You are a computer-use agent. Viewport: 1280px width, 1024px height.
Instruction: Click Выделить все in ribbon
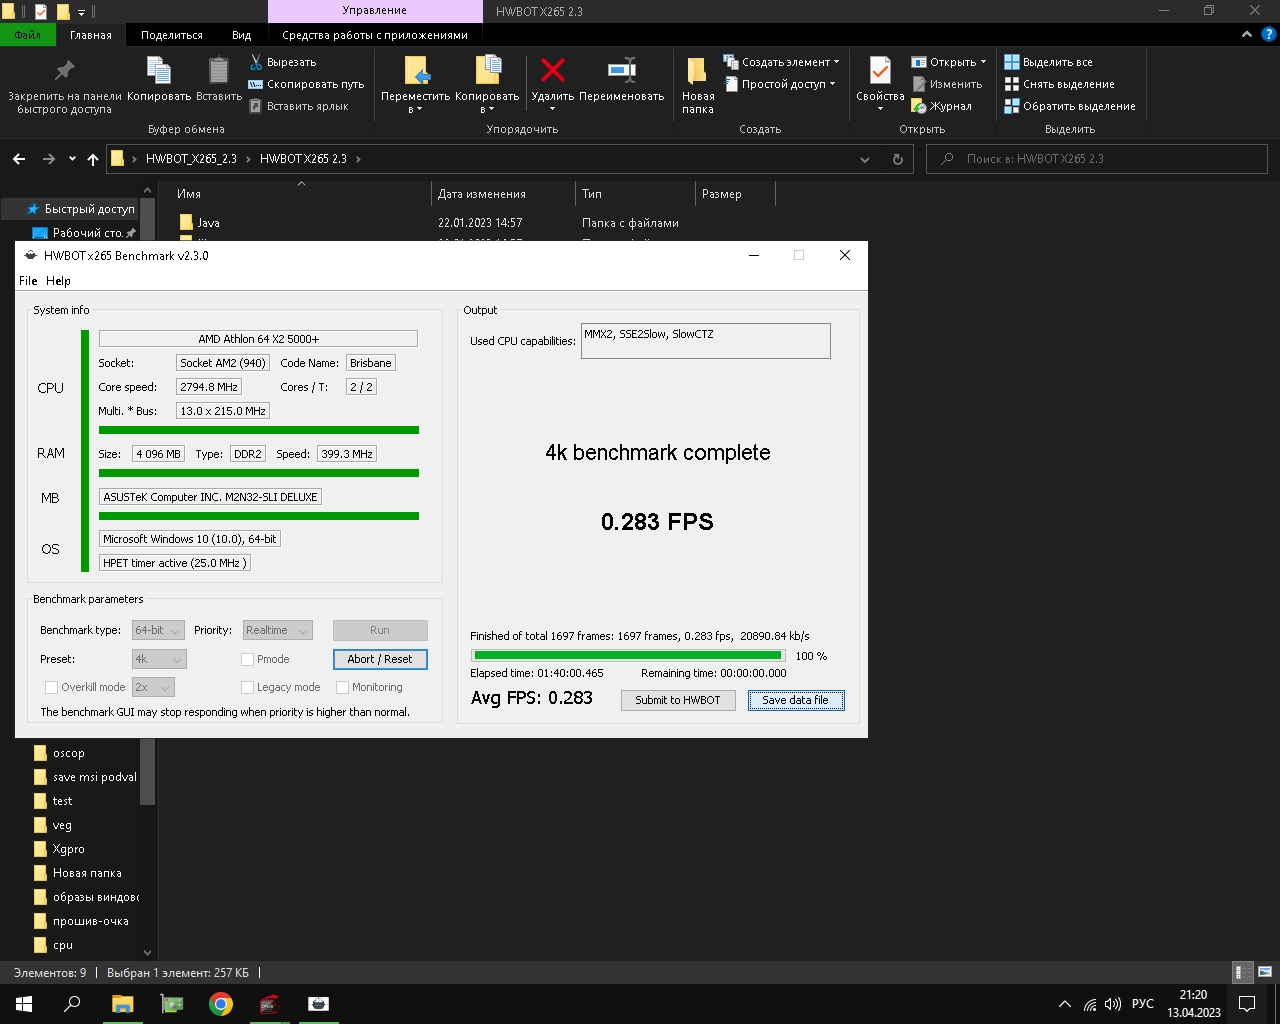pyautogui.click(x=1048, y=62)
